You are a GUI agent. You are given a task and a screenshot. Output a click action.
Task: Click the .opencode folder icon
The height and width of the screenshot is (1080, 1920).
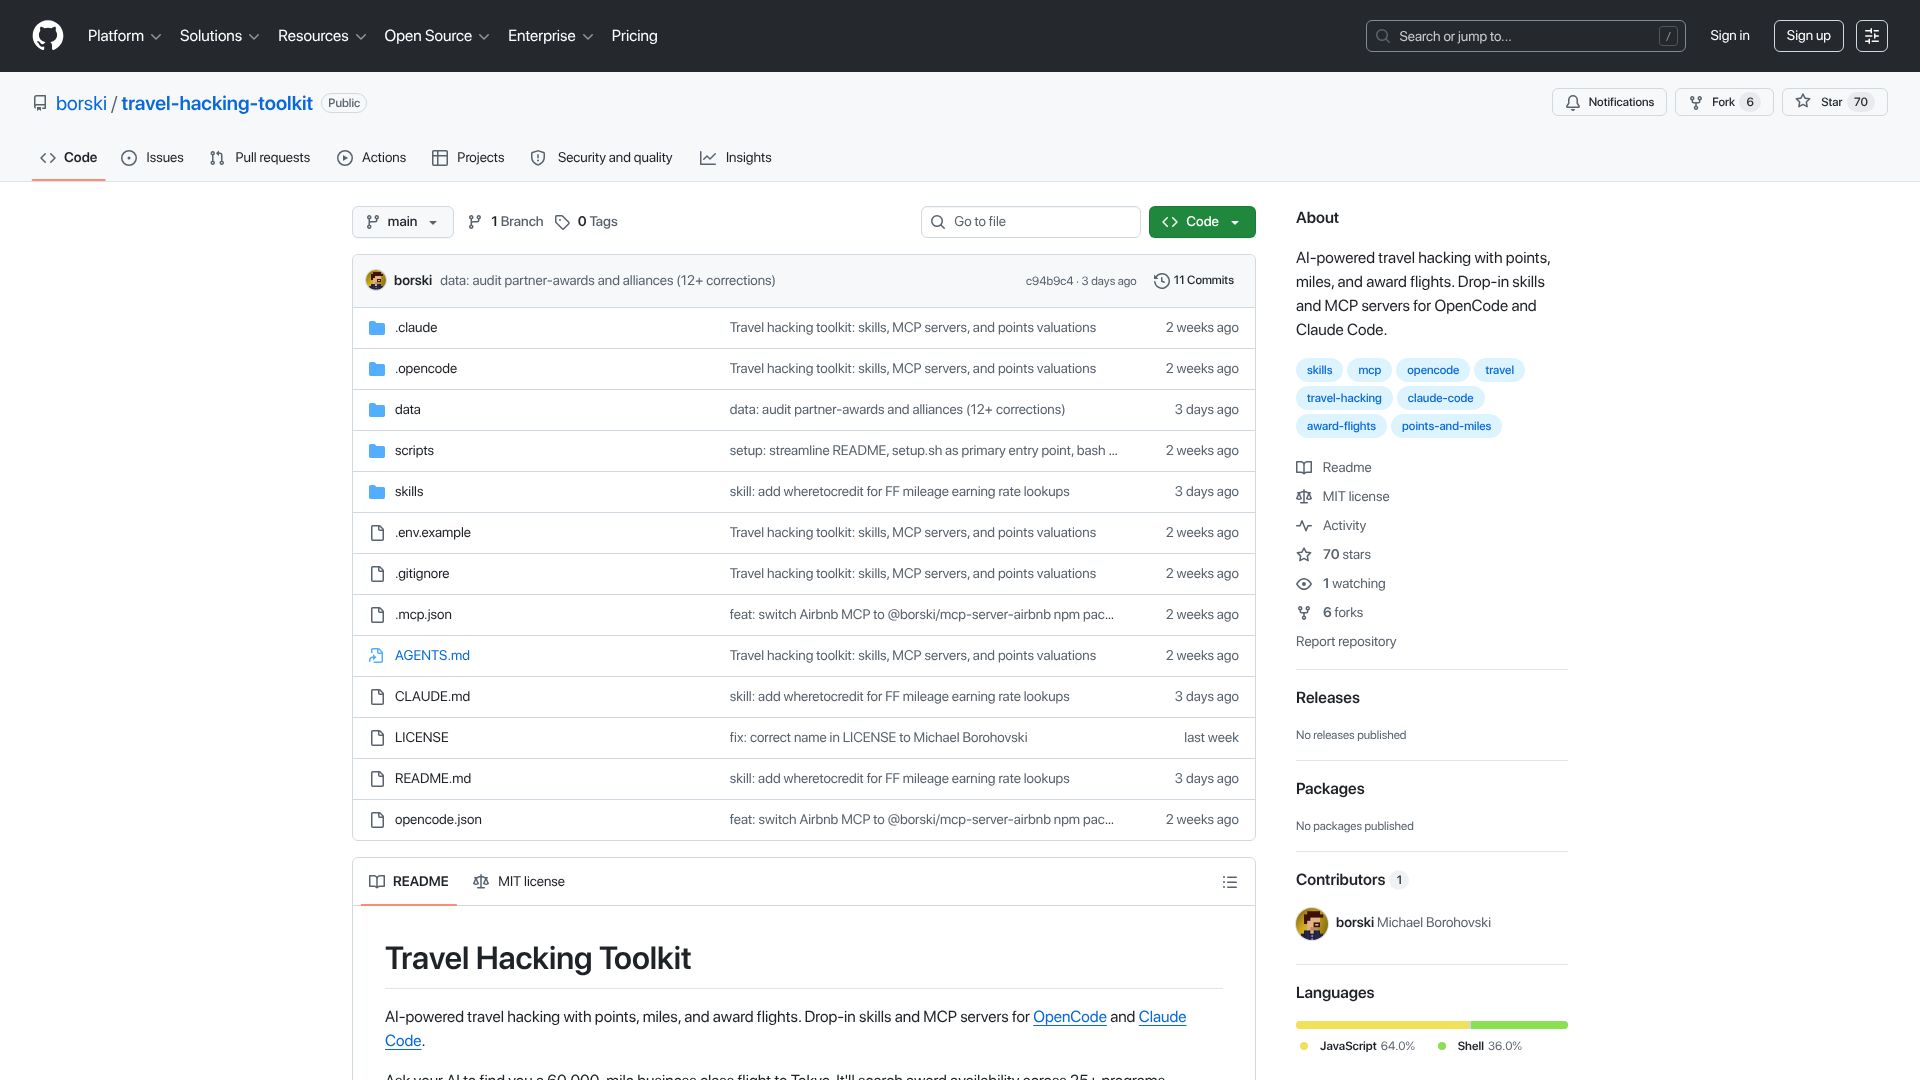click(x=377, y=369)
